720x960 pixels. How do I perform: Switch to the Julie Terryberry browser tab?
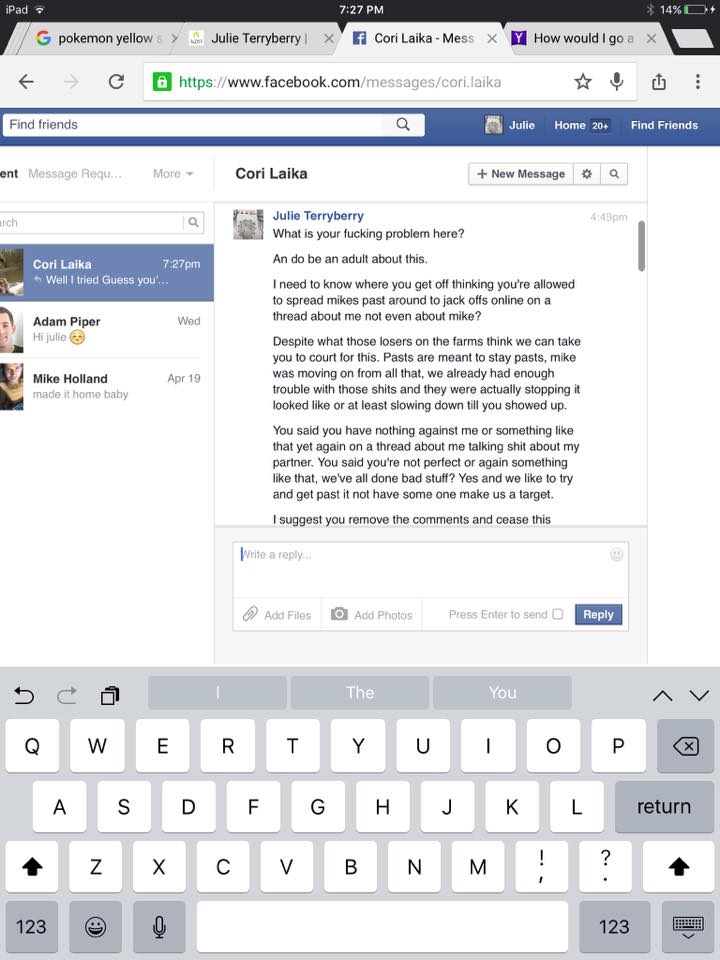(x=256, y=39)
